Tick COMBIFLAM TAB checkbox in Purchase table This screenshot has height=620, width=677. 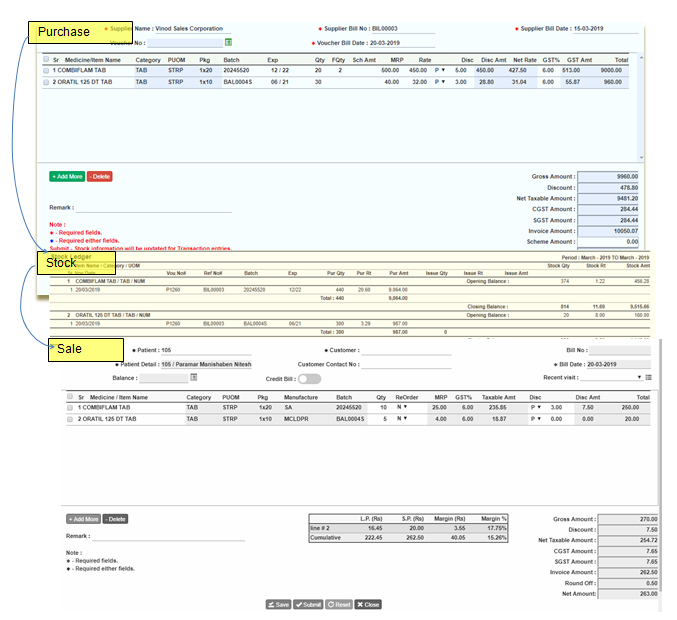click(46, 70)
